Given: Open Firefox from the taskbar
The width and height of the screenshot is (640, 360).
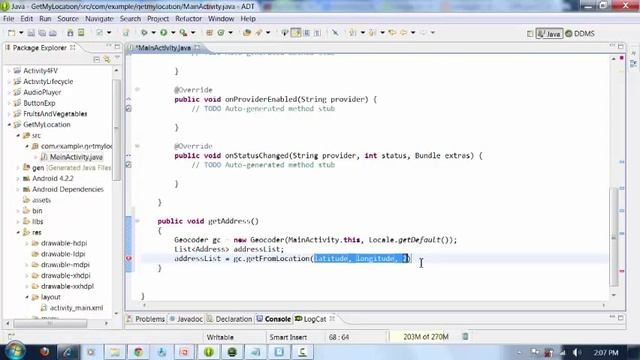Looking at the screenshot, I should [44, 352].
